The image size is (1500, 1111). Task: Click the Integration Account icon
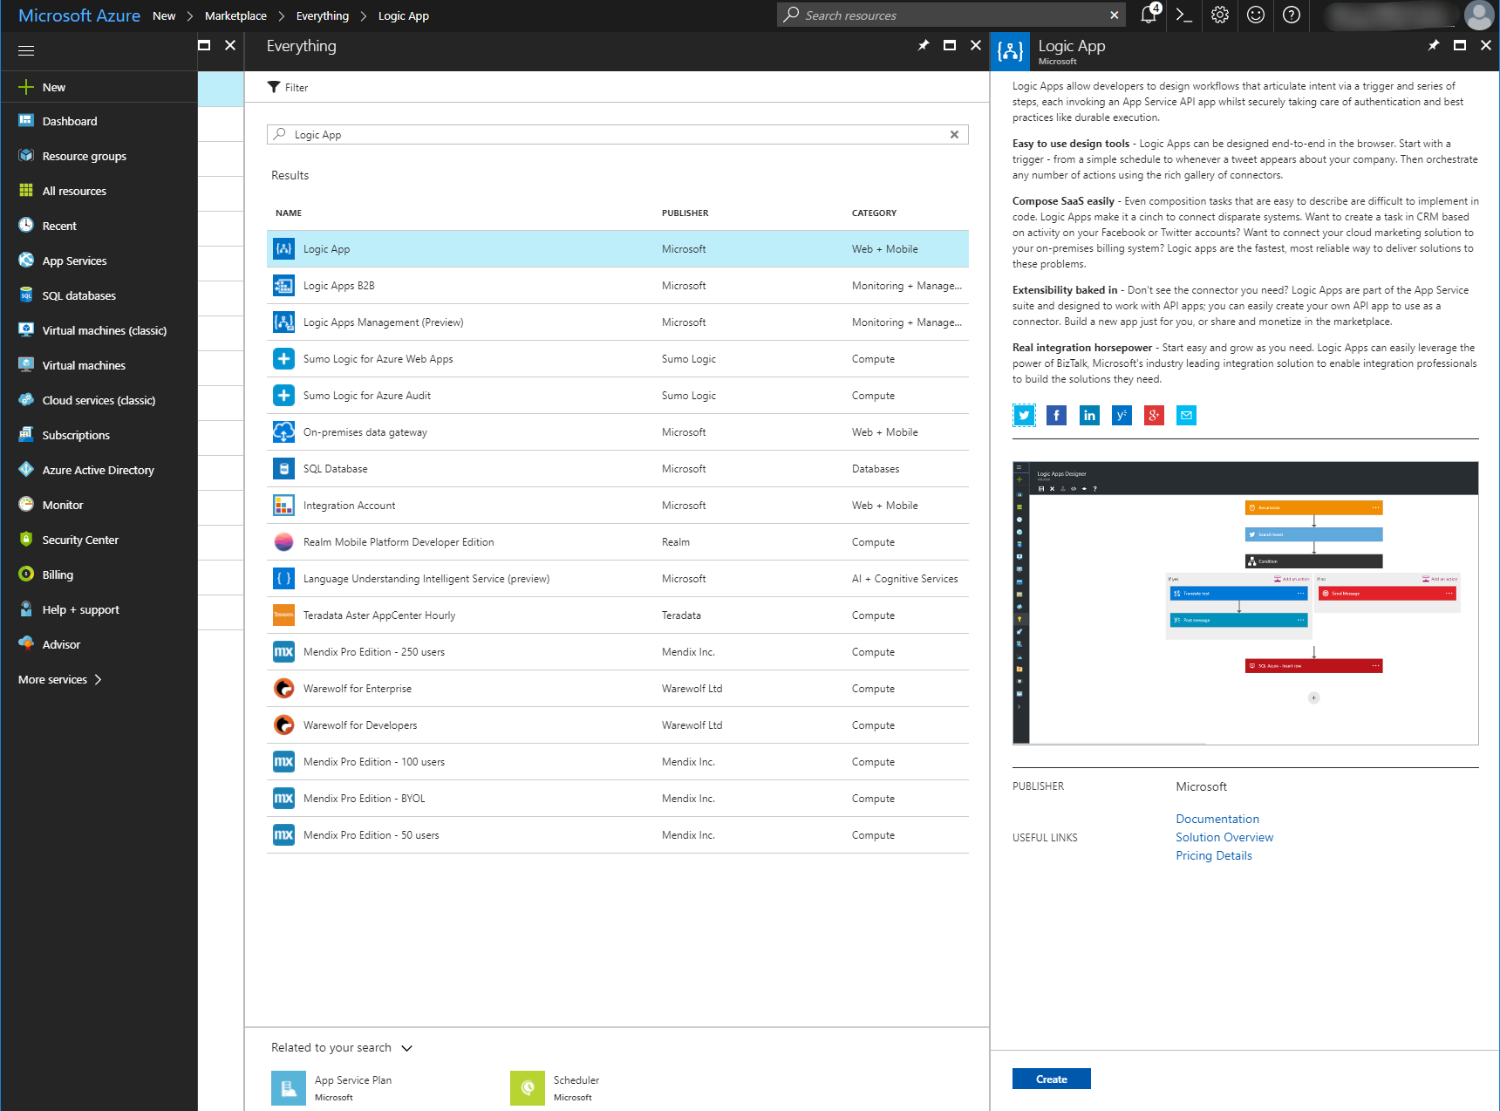click(x=284, y=505)
